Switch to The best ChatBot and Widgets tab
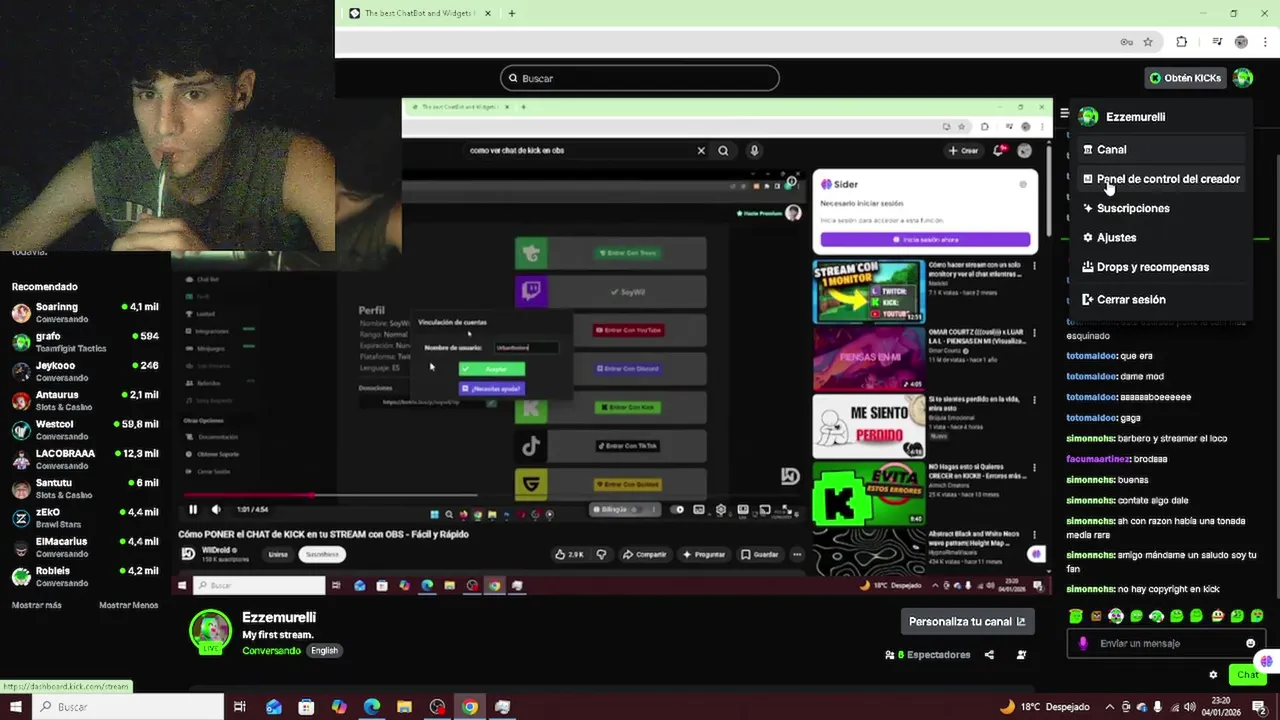The height and width of the screenshot is (720, 1280). (x=421, y=13)
